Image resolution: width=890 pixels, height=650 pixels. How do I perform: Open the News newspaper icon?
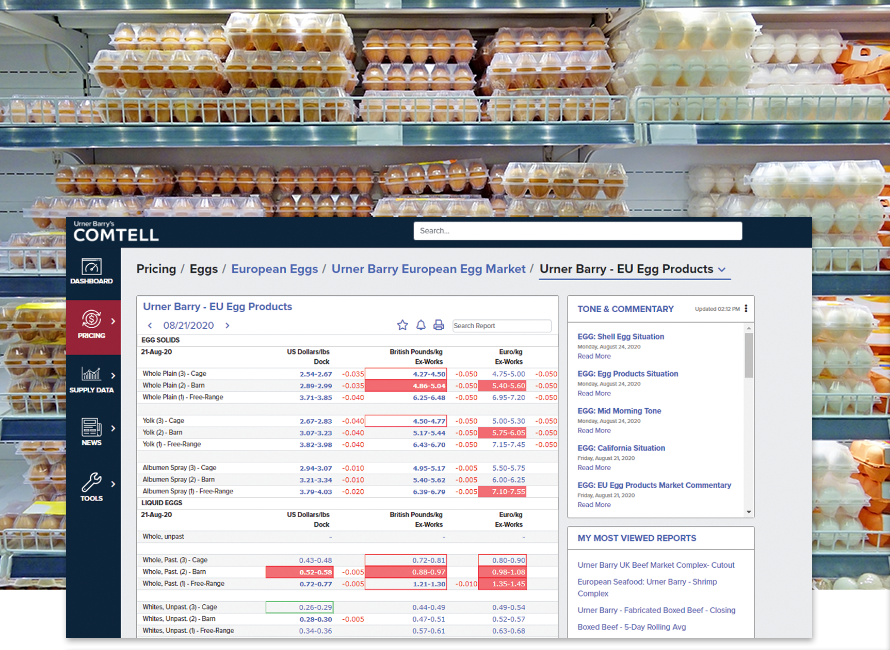[x=91, y=429]
